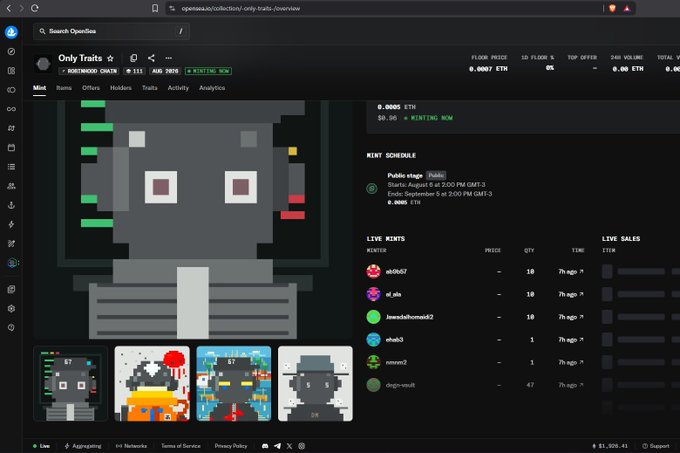Screen dimensions: 680x453
Task: Open the Discord icon in the footer
Action: 265,446
